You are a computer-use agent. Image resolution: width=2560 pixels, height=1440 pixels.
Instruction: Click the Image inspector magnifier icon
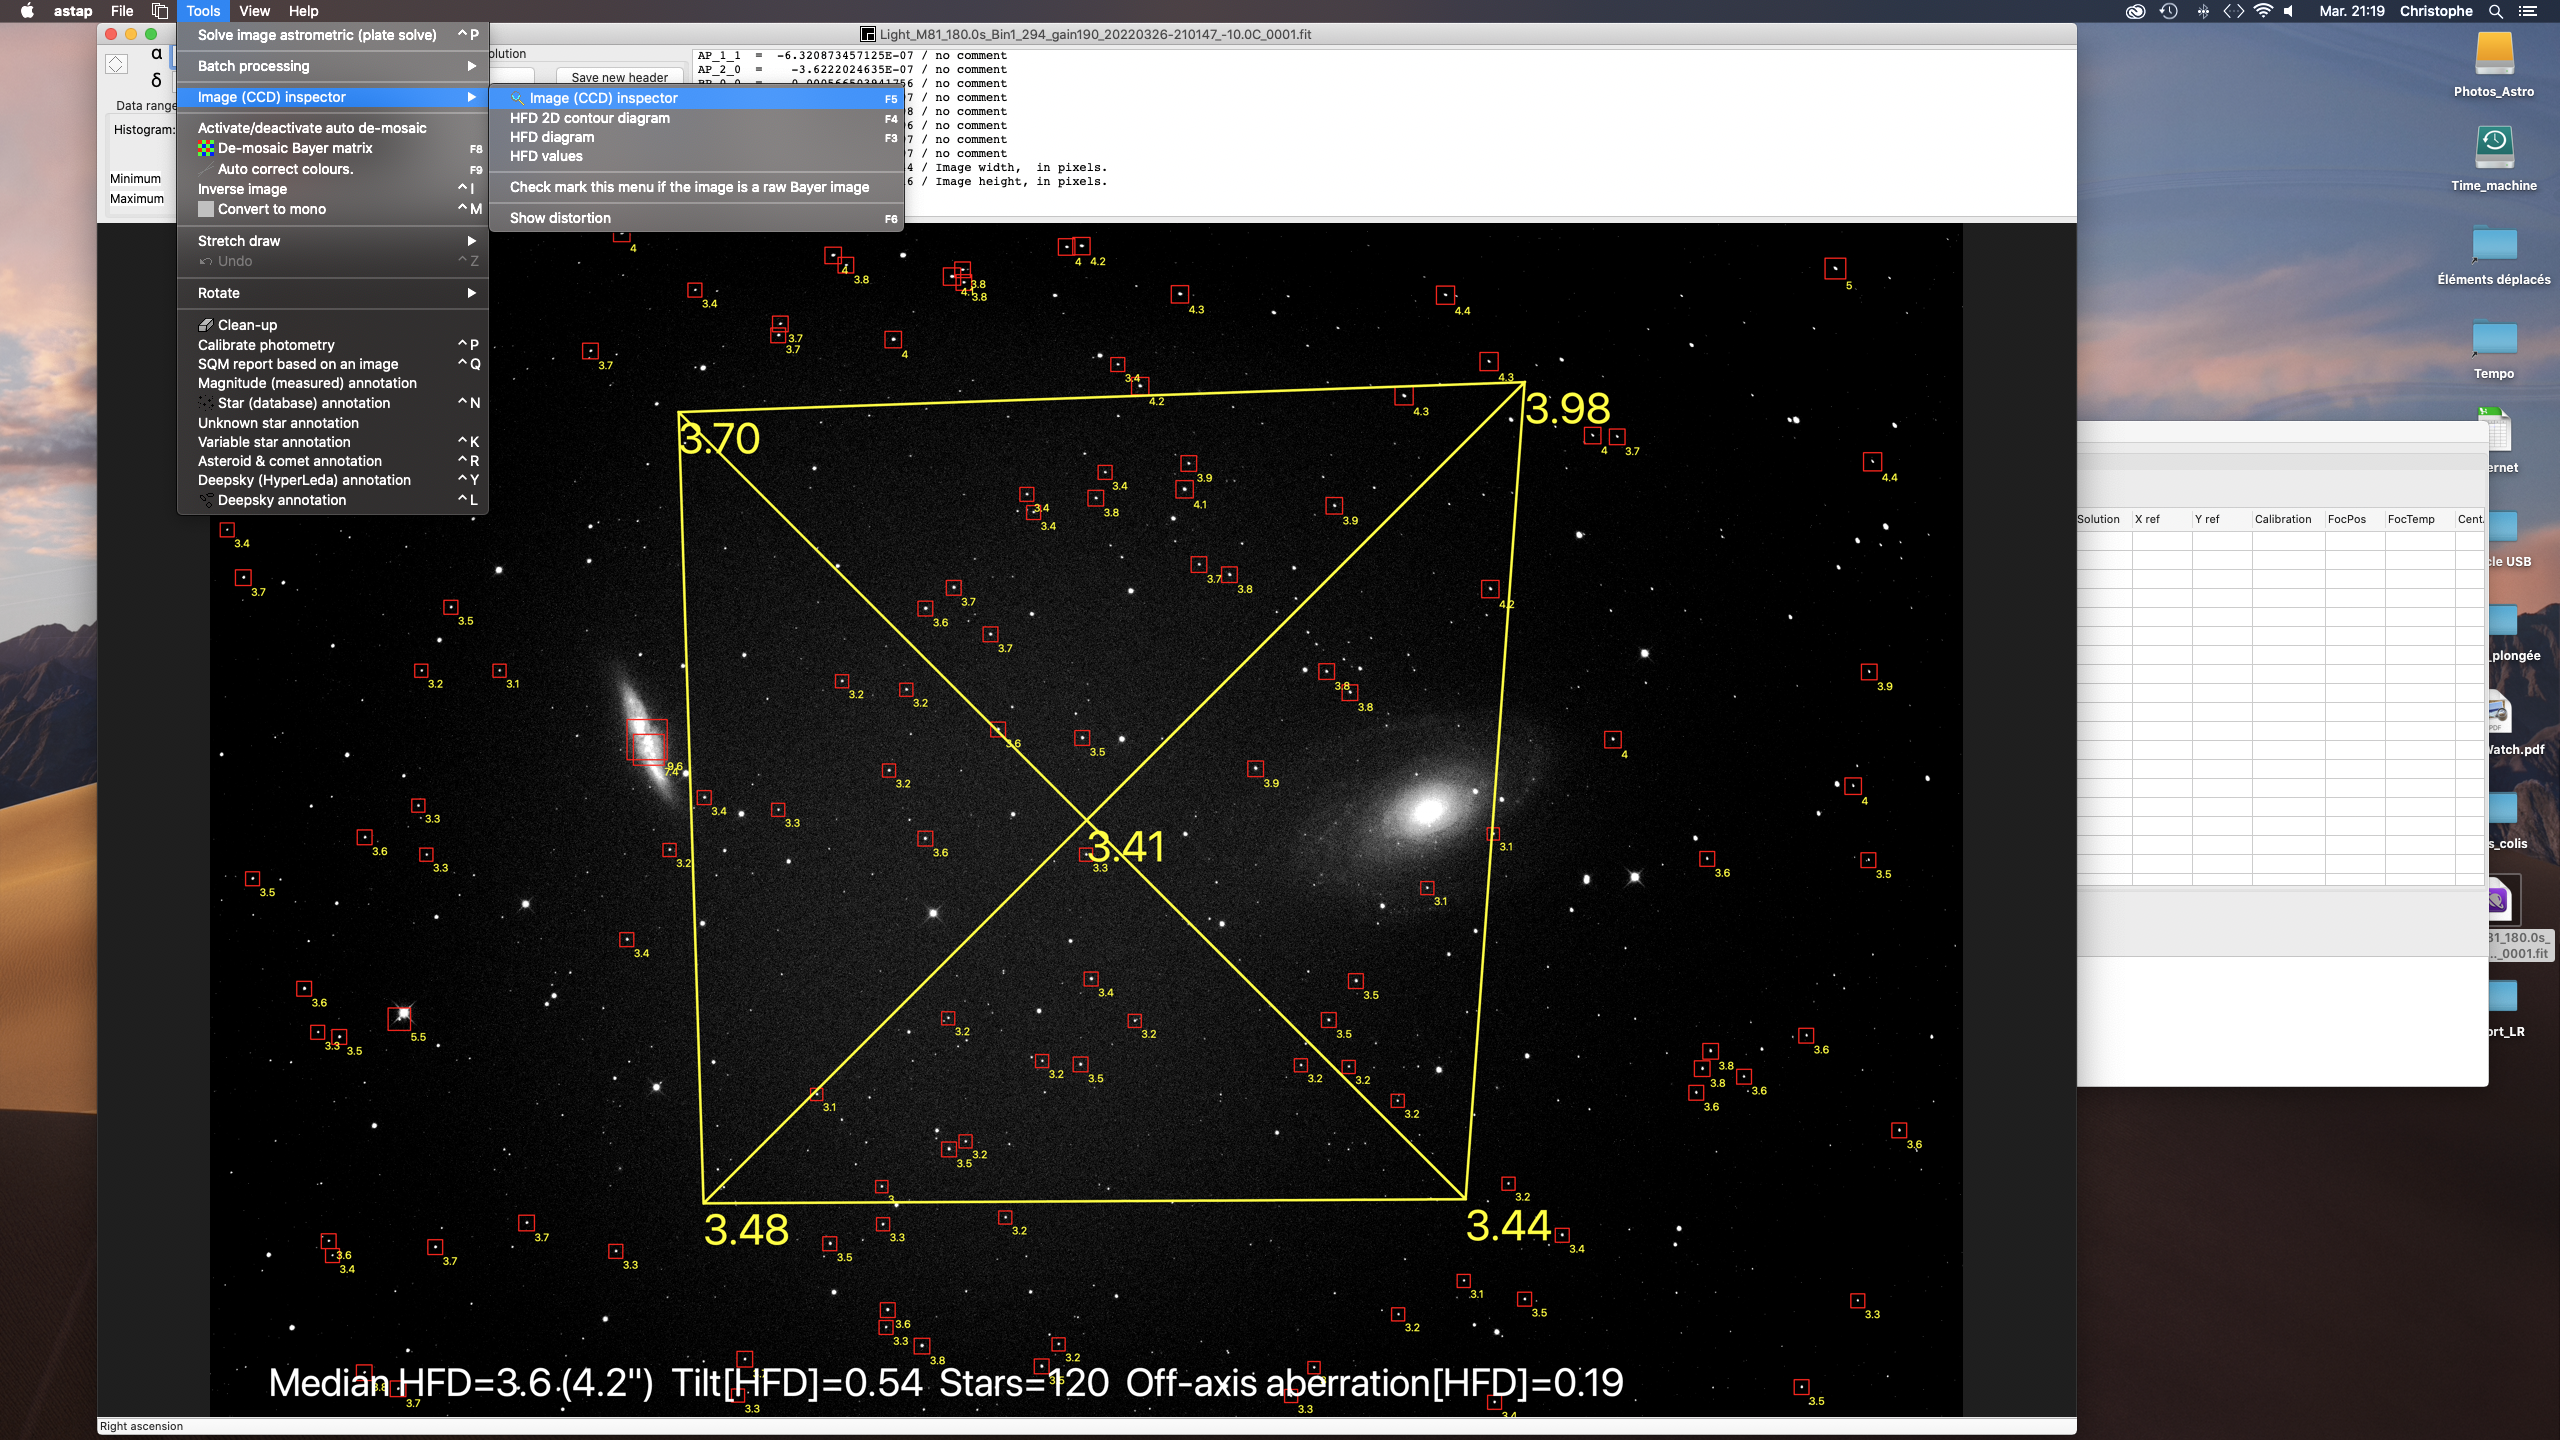coord(518,98)
